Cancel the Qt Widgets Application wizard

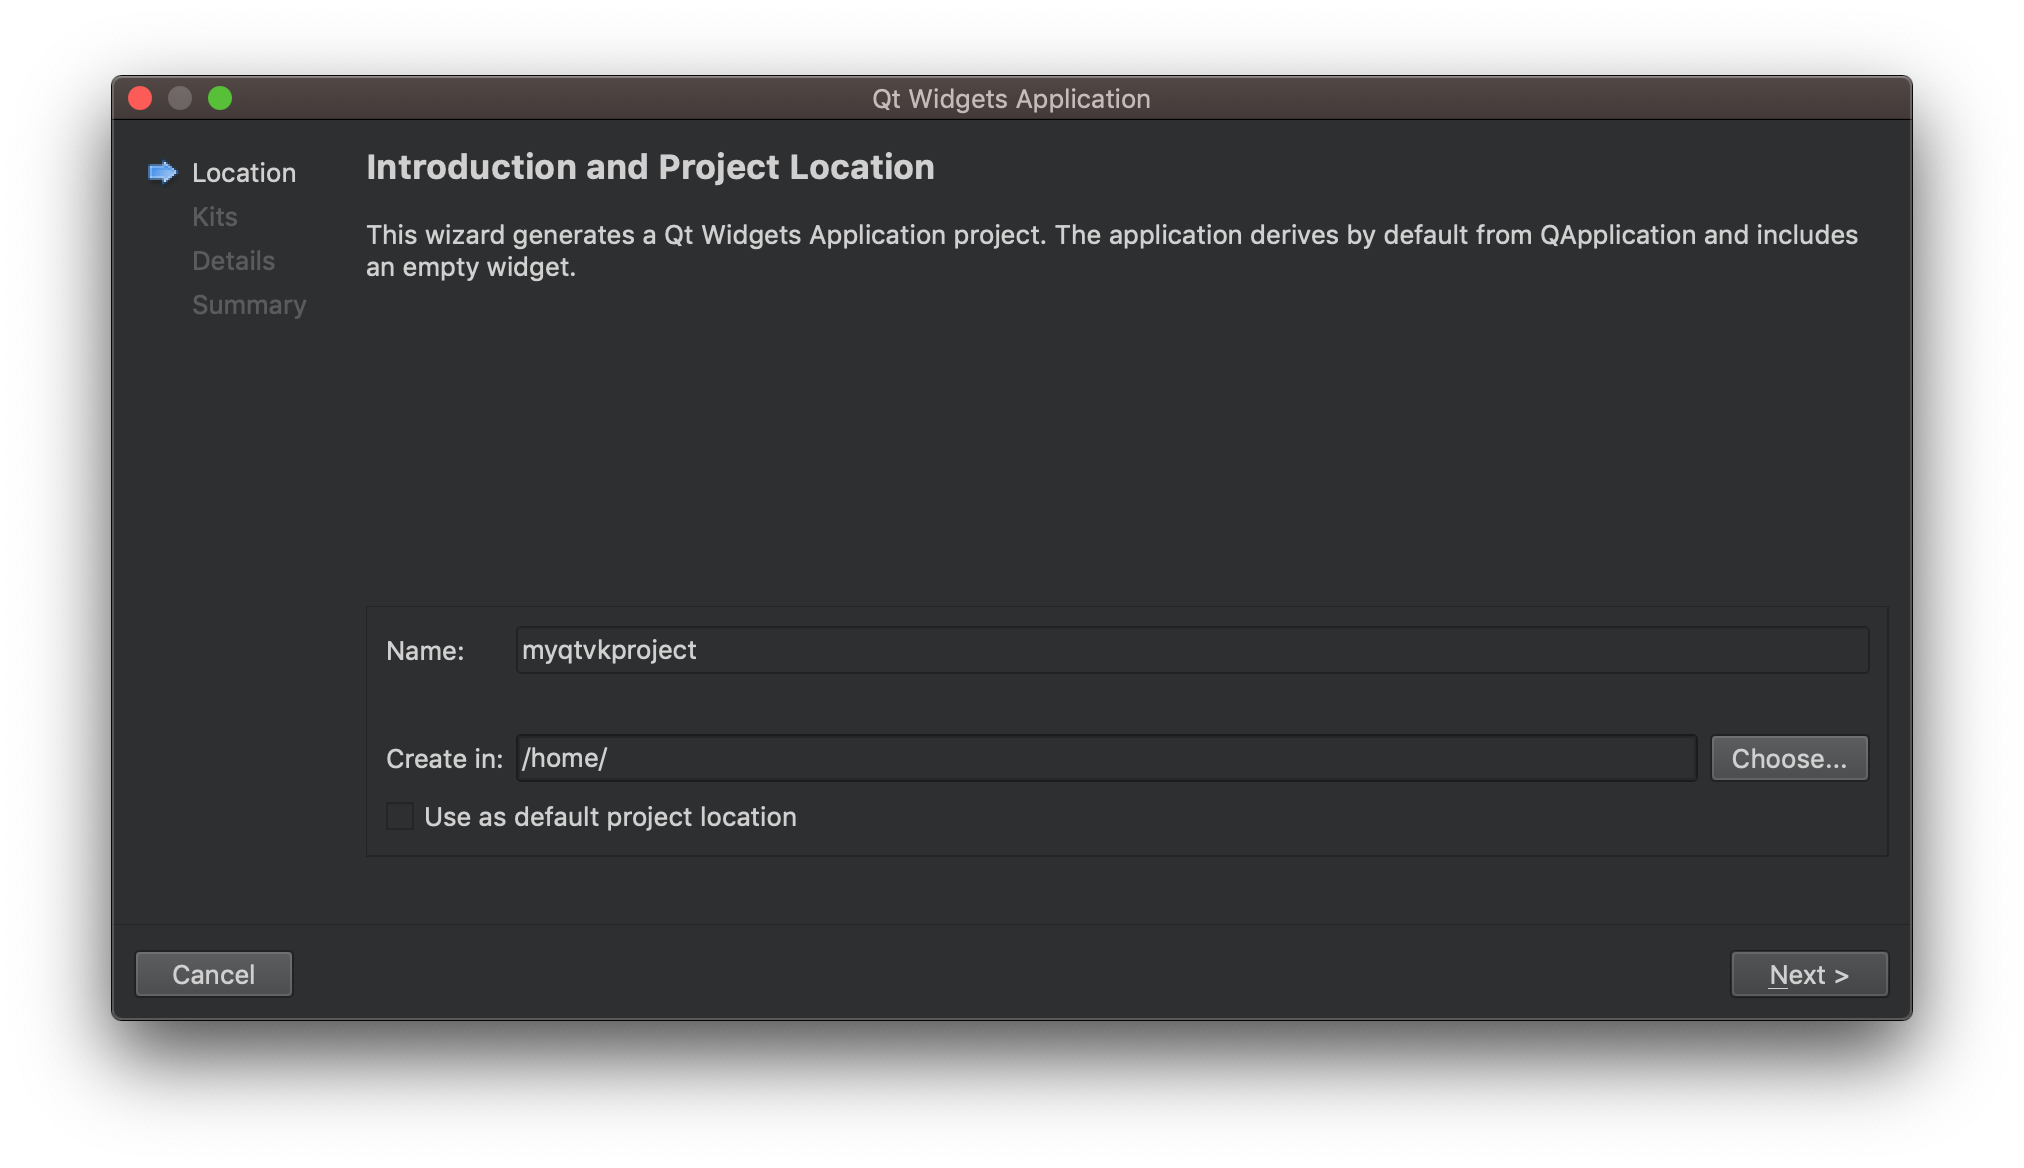pyautogui.click(x=214, y=974)
